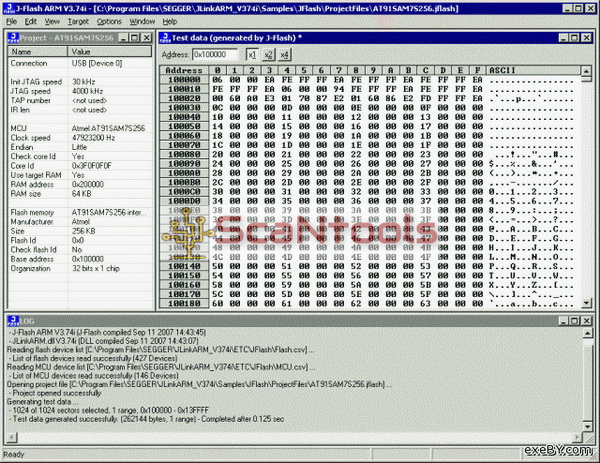Select address row 100080
Viewport: 600px width, 463px height.
[184, 155]
